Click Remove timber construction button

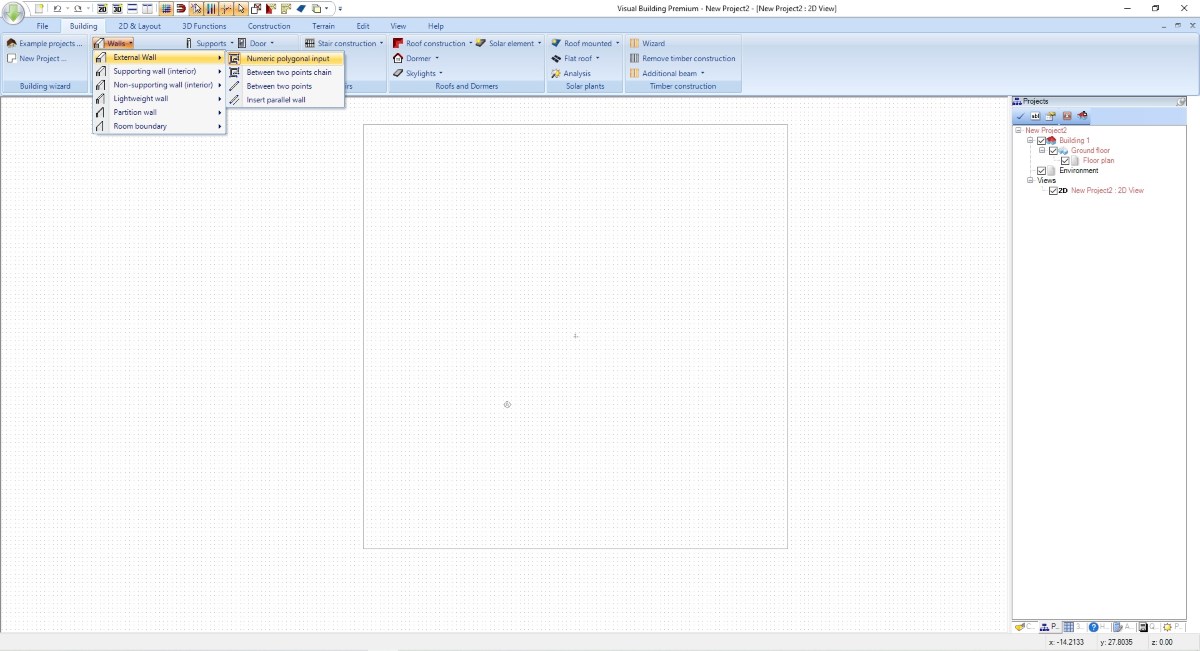pos(682,59)
